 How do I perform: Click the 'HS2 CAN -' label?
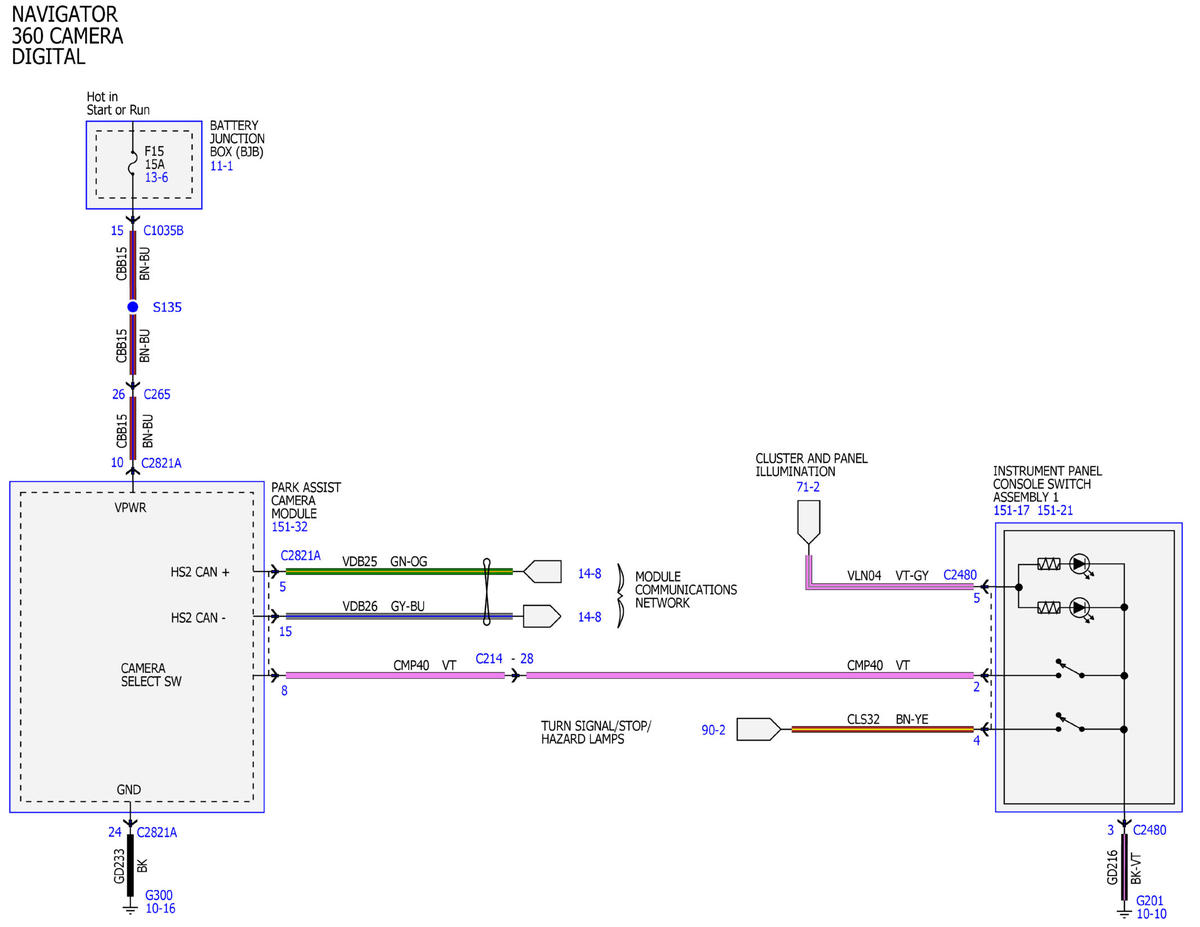click(198, 618)
